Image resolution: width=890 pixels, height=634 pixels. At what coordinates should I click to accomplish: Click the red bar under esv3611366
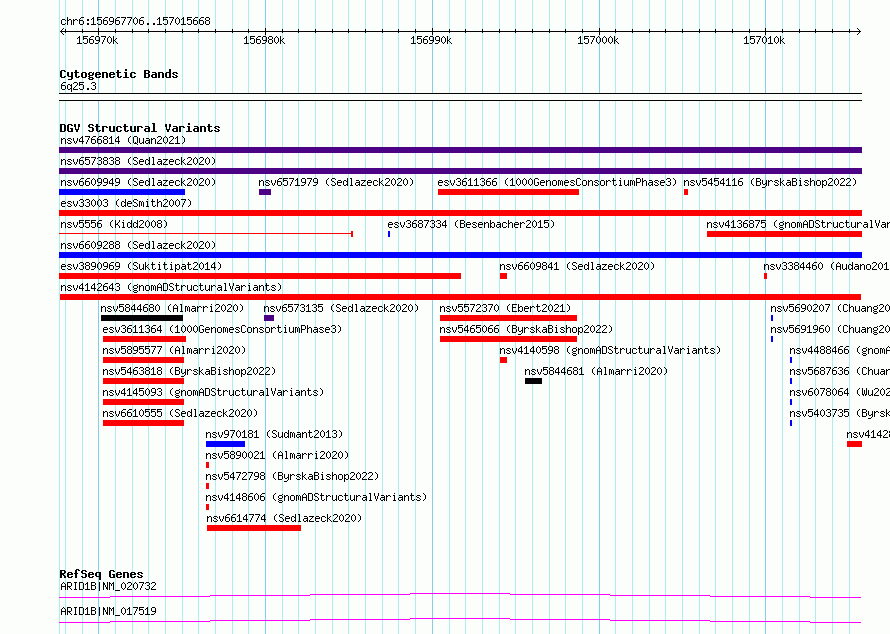[x=509, y=192]
